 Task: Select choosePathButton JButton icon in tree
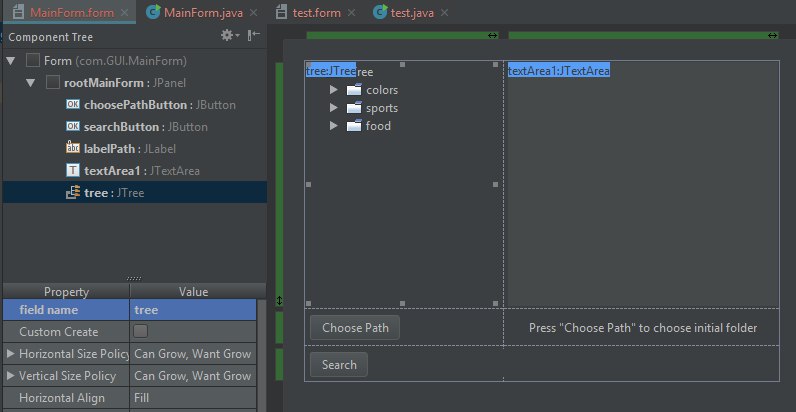pyautogui.click(x=72, y=105)
